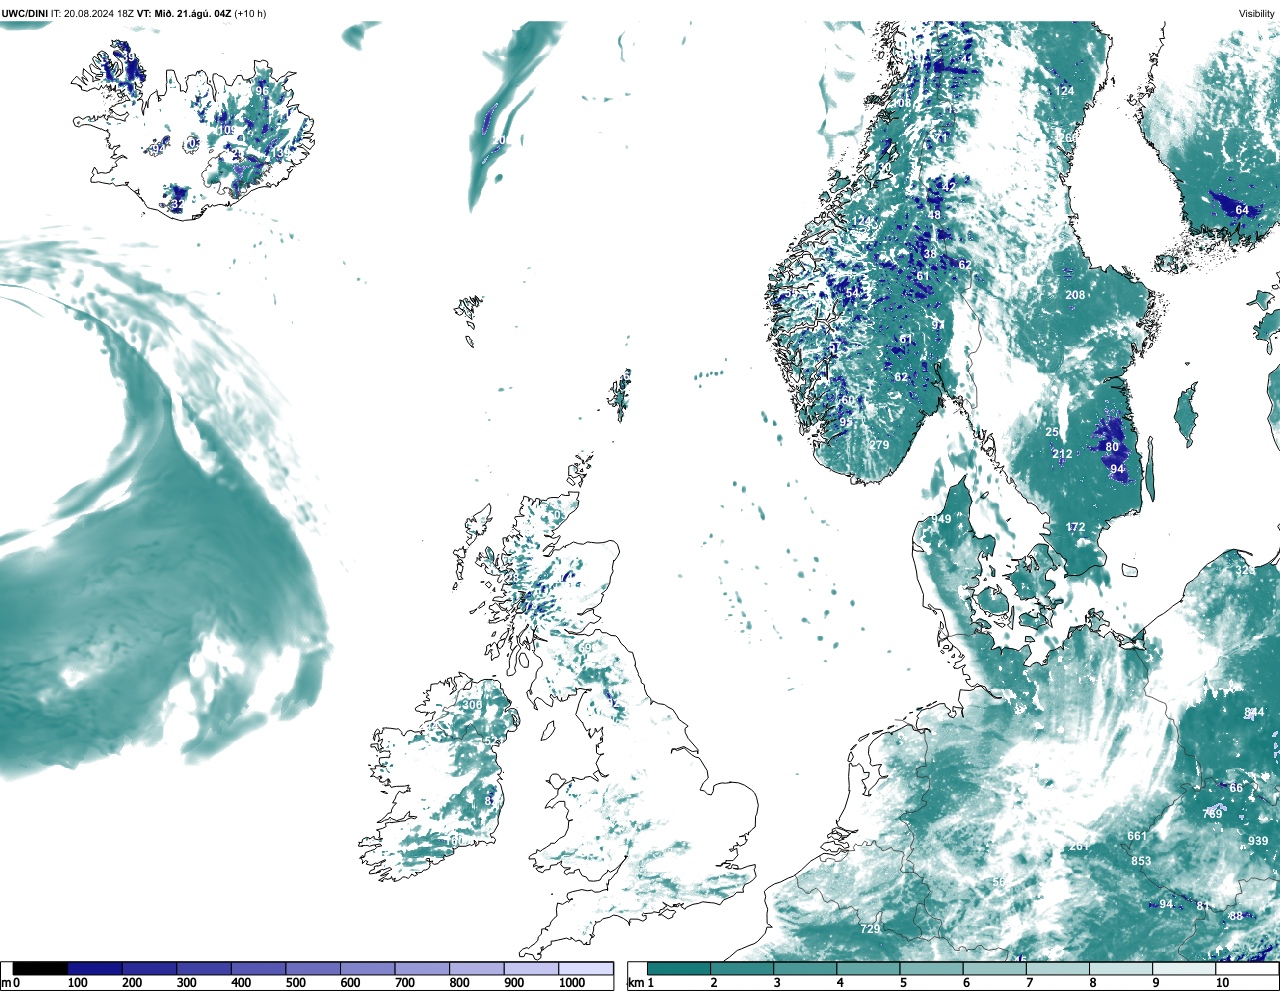This screenshot has height=991, width=1280.
Task: Click the 64 value in southern Finland
Action: (x=1242, y=210)
